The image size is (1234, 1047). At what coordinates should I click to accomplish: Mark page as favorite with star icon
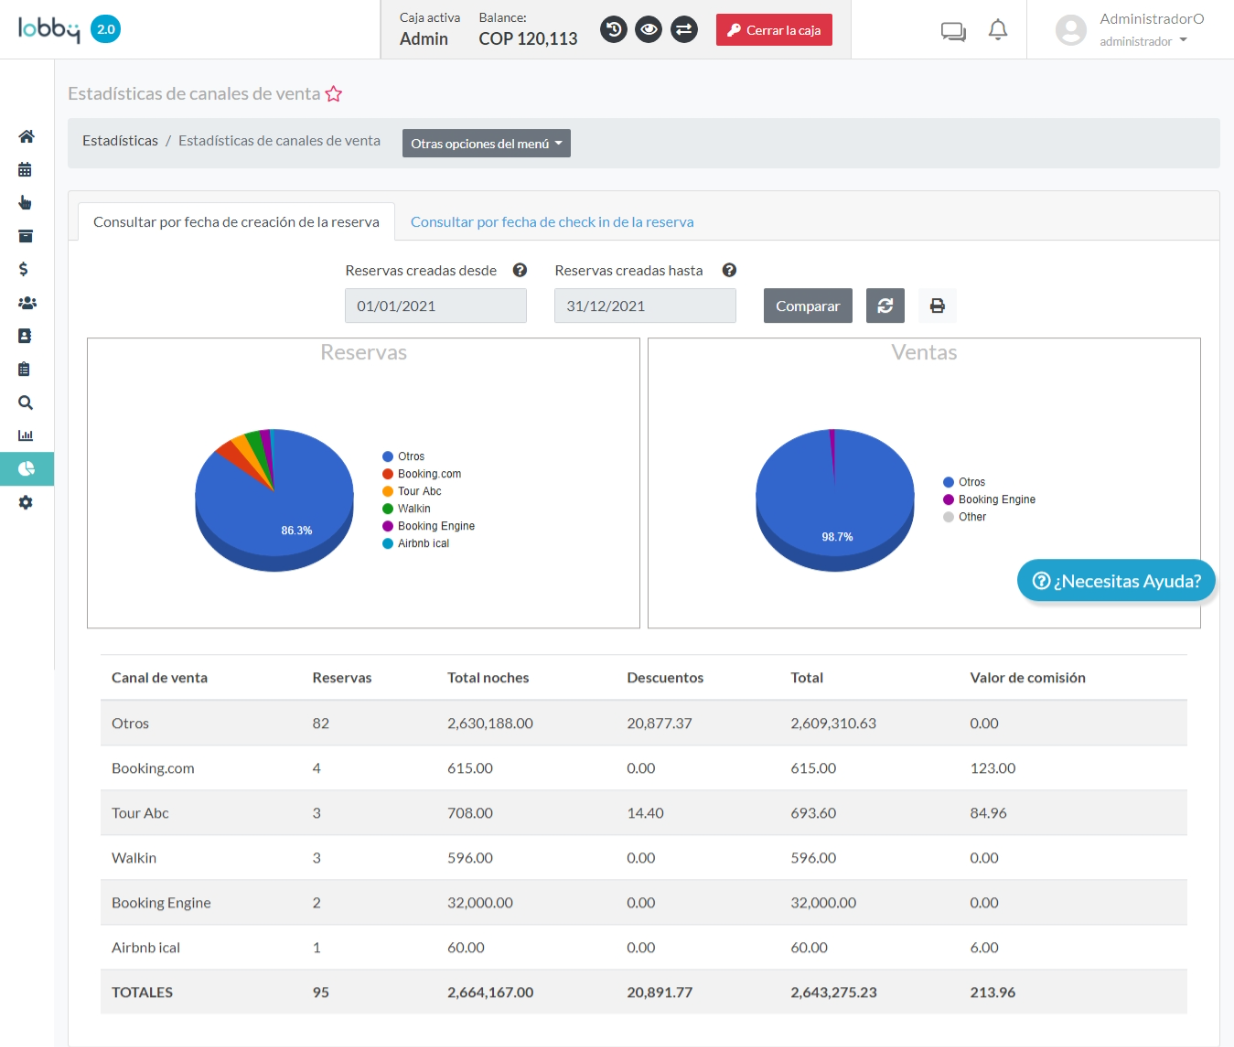tap(334, 94)
